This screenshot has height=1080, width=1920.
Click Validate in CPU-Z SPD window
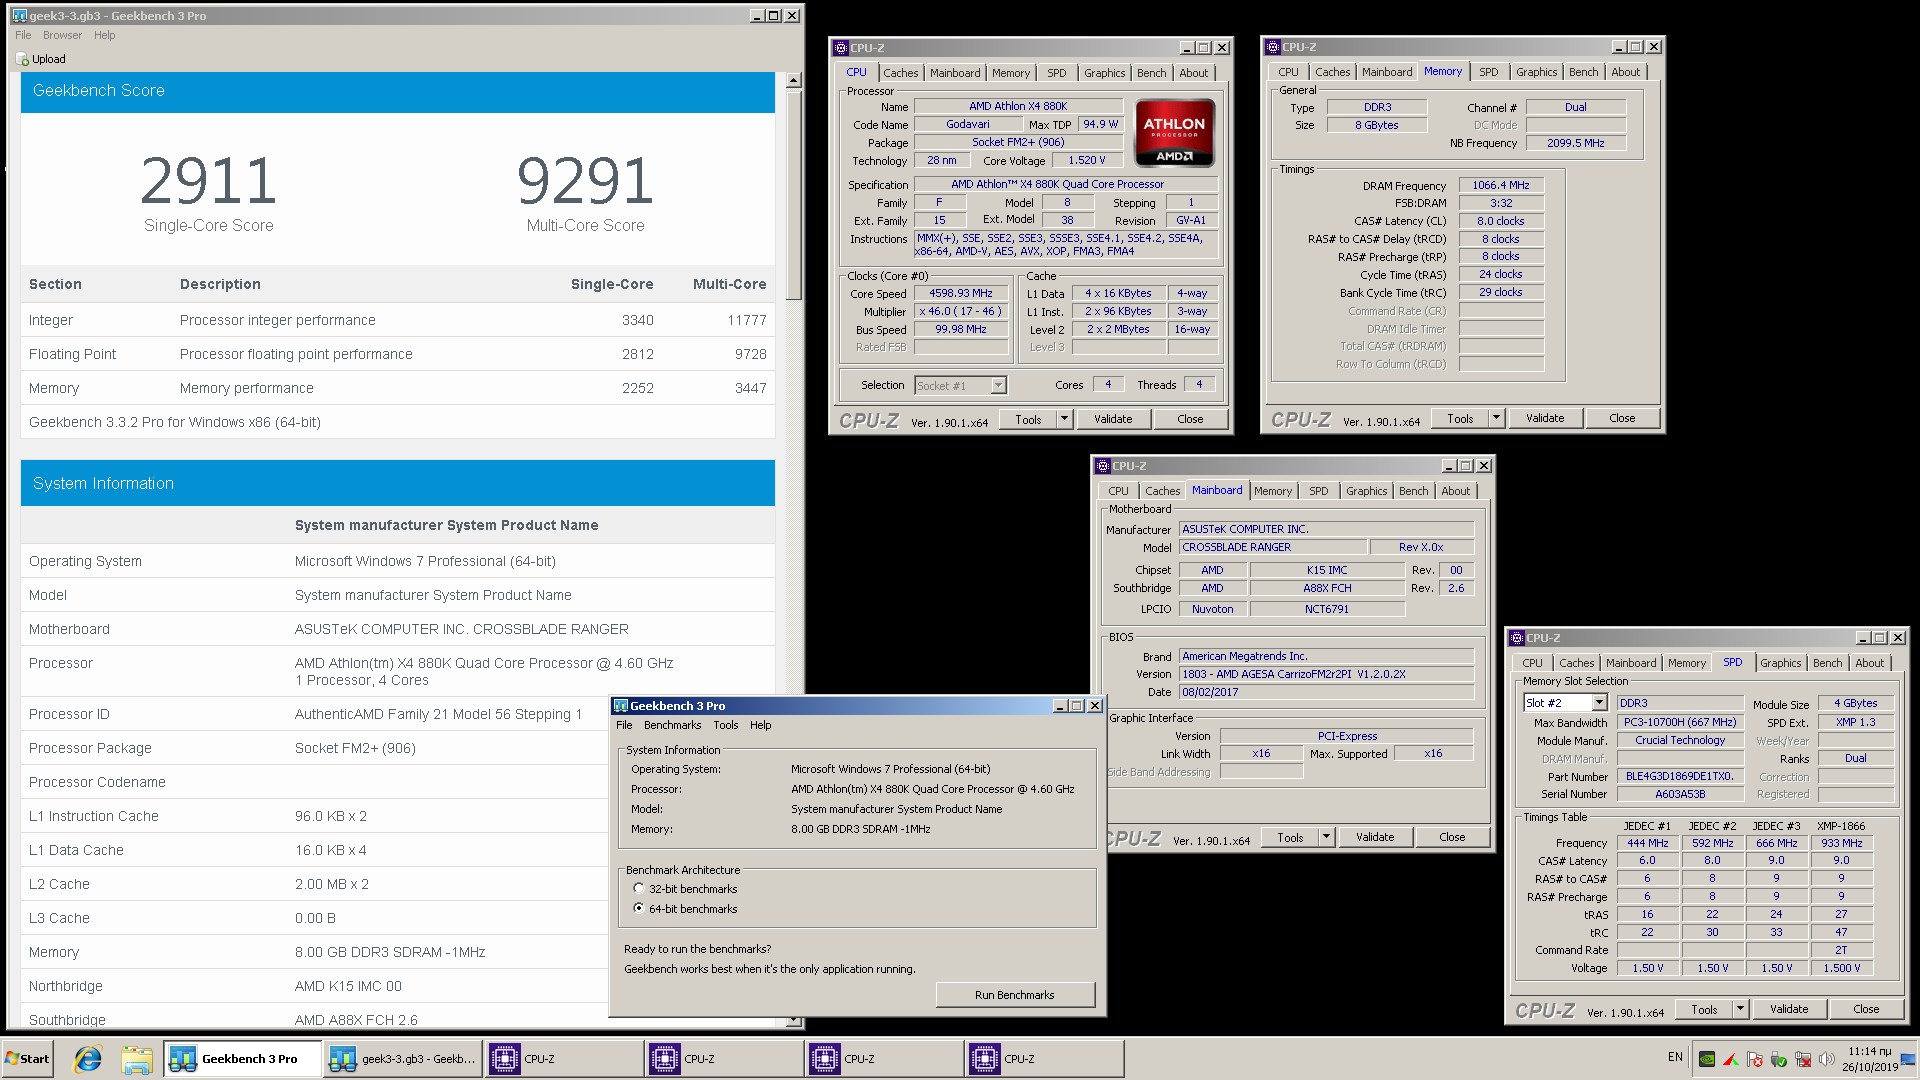1789,1009
